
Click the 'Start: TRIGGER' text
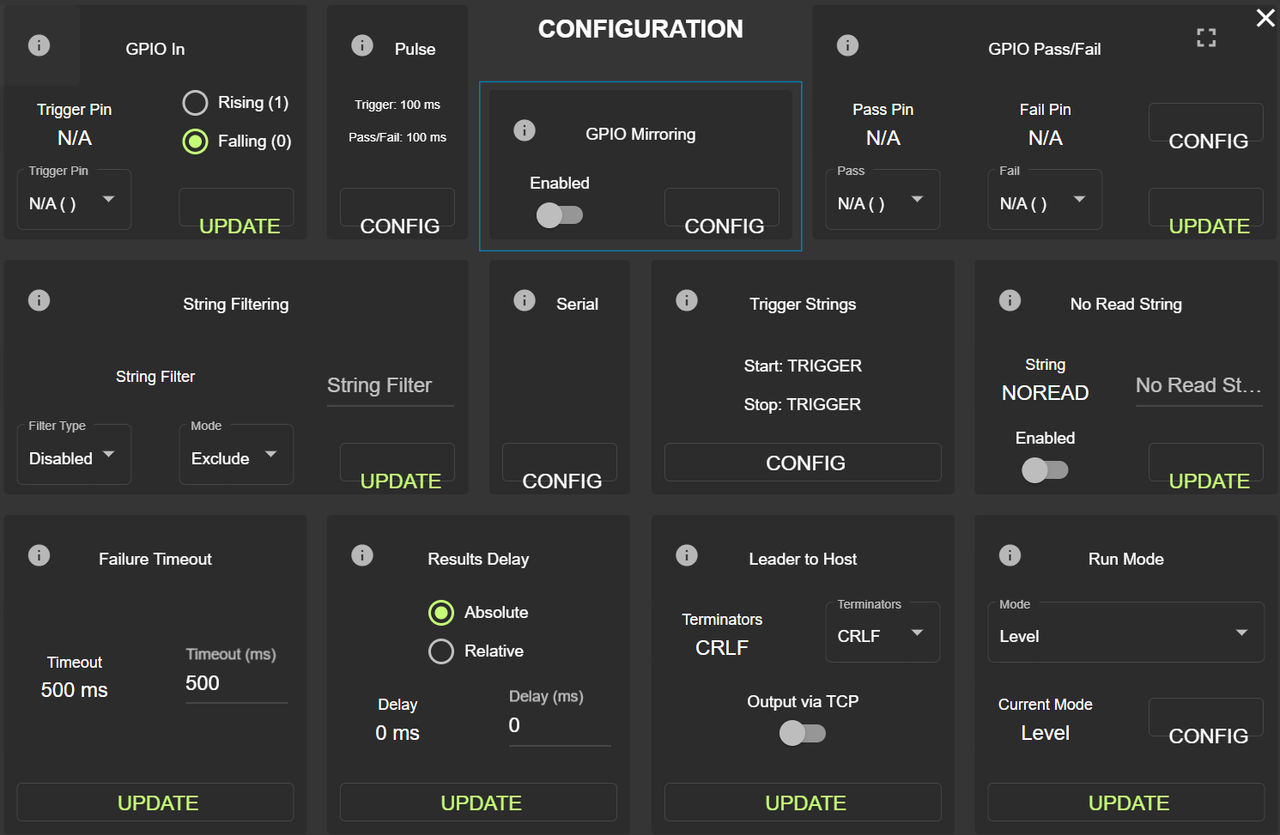tap(803, 366)
